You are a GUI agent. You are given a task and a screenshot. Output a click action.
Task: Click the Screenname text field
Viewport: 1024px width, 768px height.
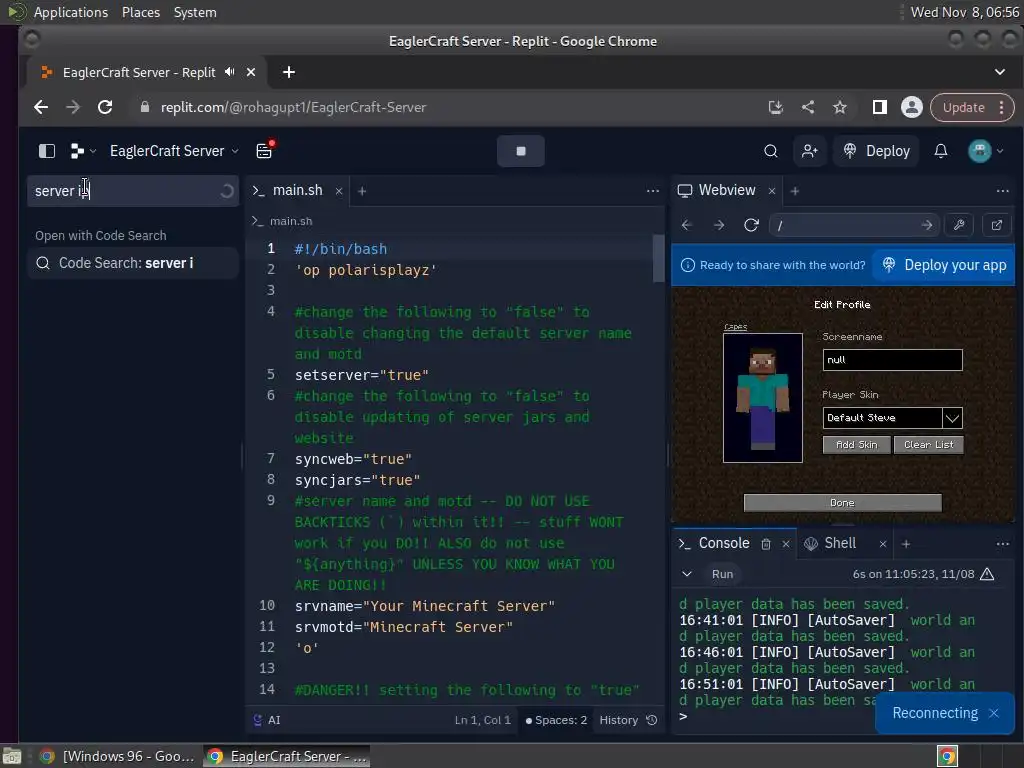[x=892, y=360]
